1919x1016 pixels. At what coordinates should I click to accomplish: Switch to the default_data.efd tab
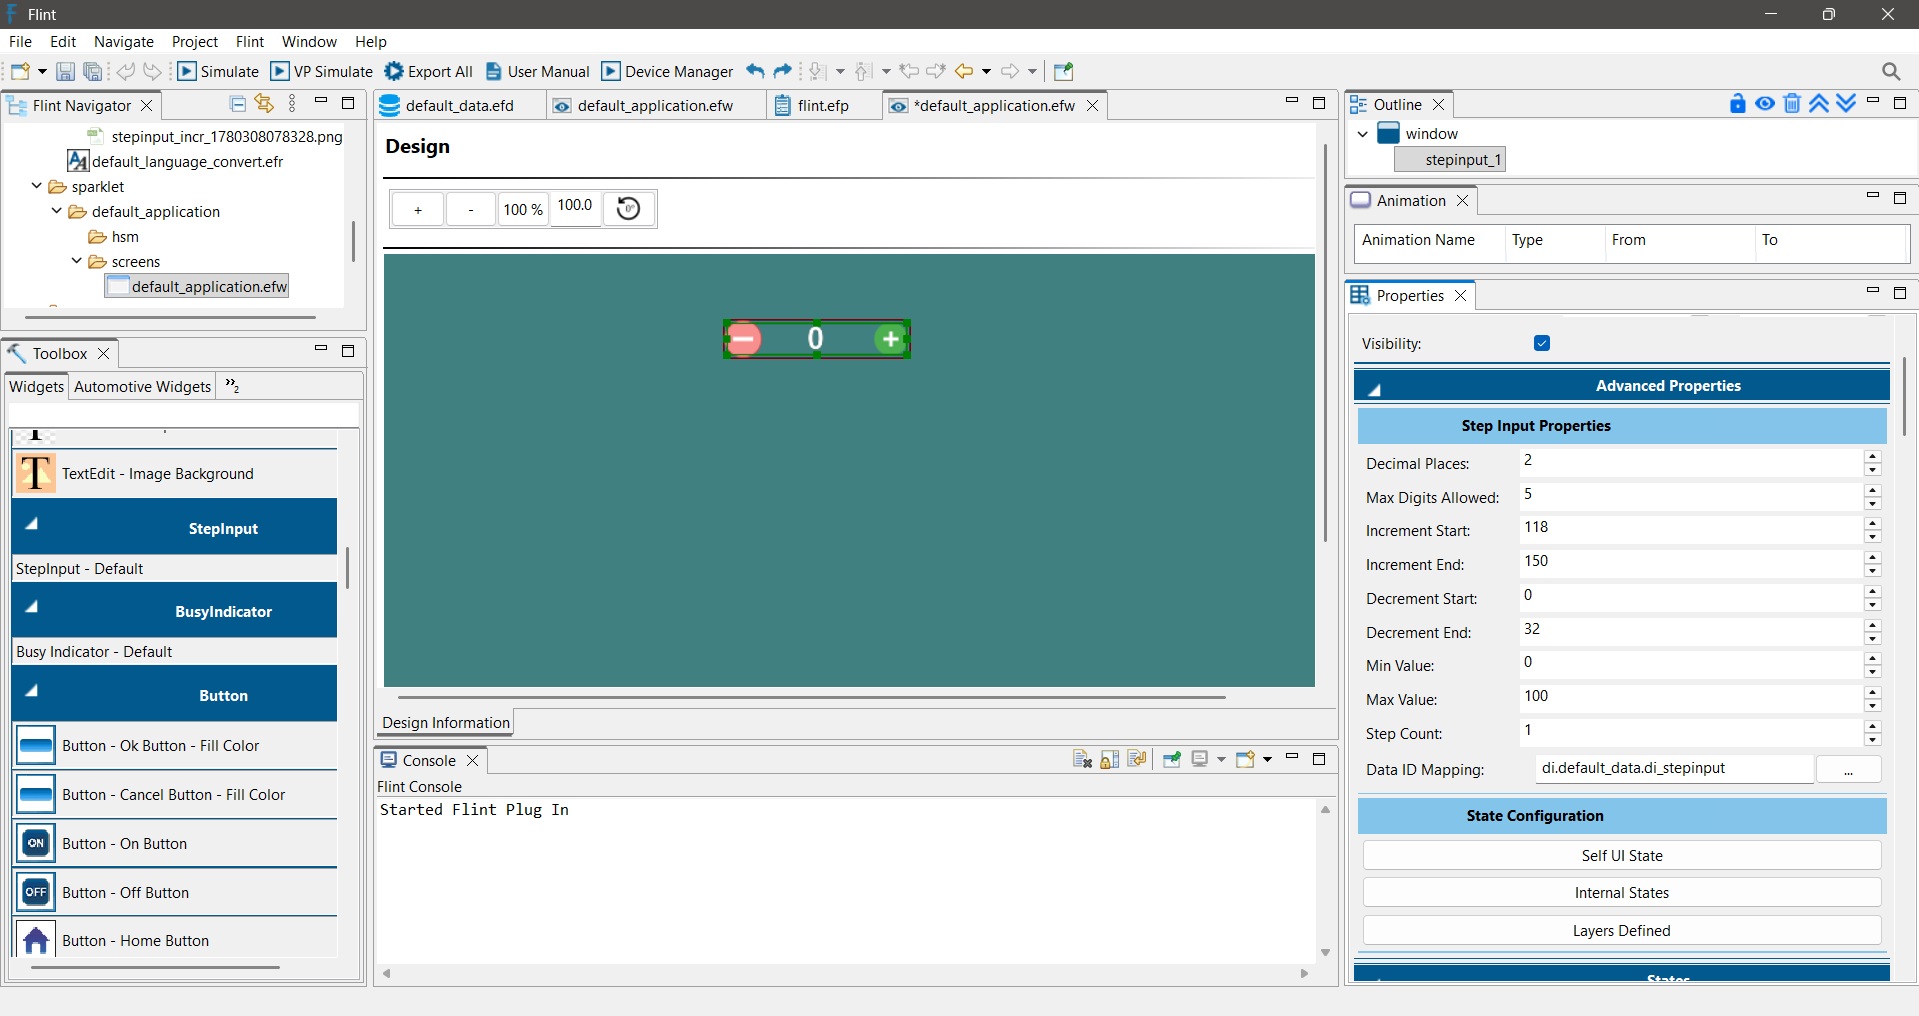coord(460,105)
